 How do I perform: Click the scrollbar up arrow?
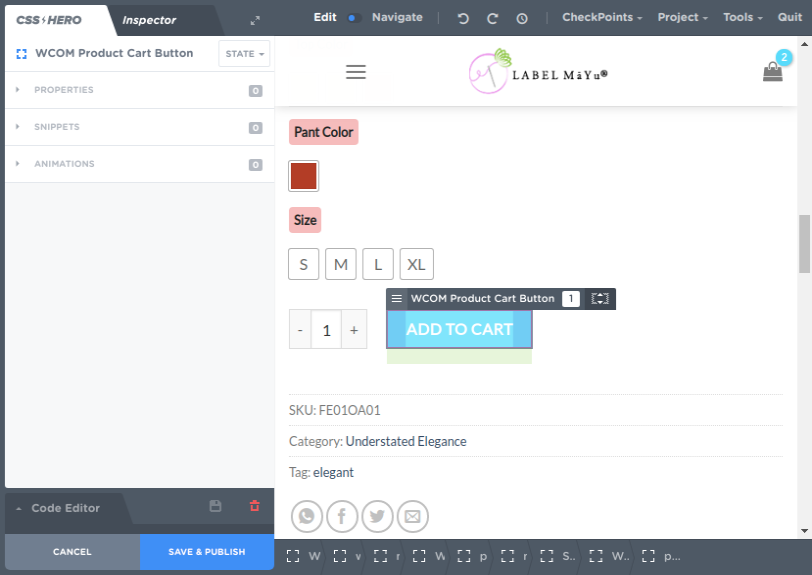pos(804,44)
